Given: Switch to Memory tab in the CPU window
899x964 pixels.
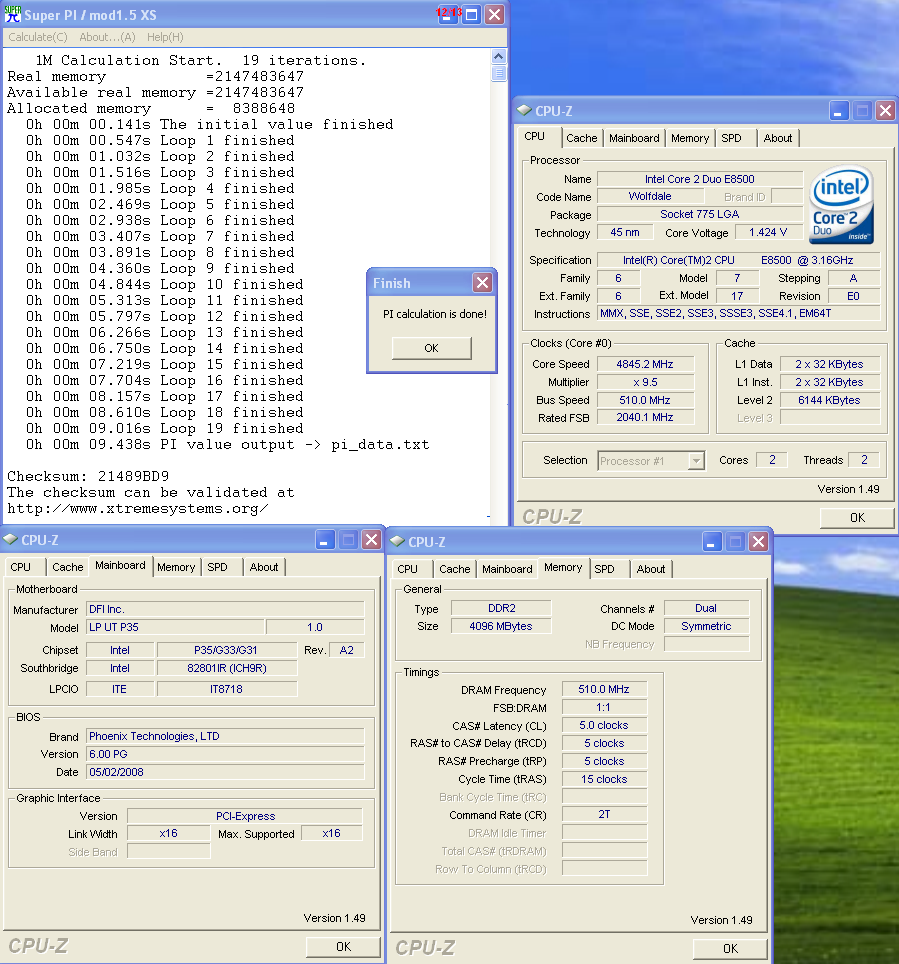Looking at the screenshot, I should click(x=690, y=138).
